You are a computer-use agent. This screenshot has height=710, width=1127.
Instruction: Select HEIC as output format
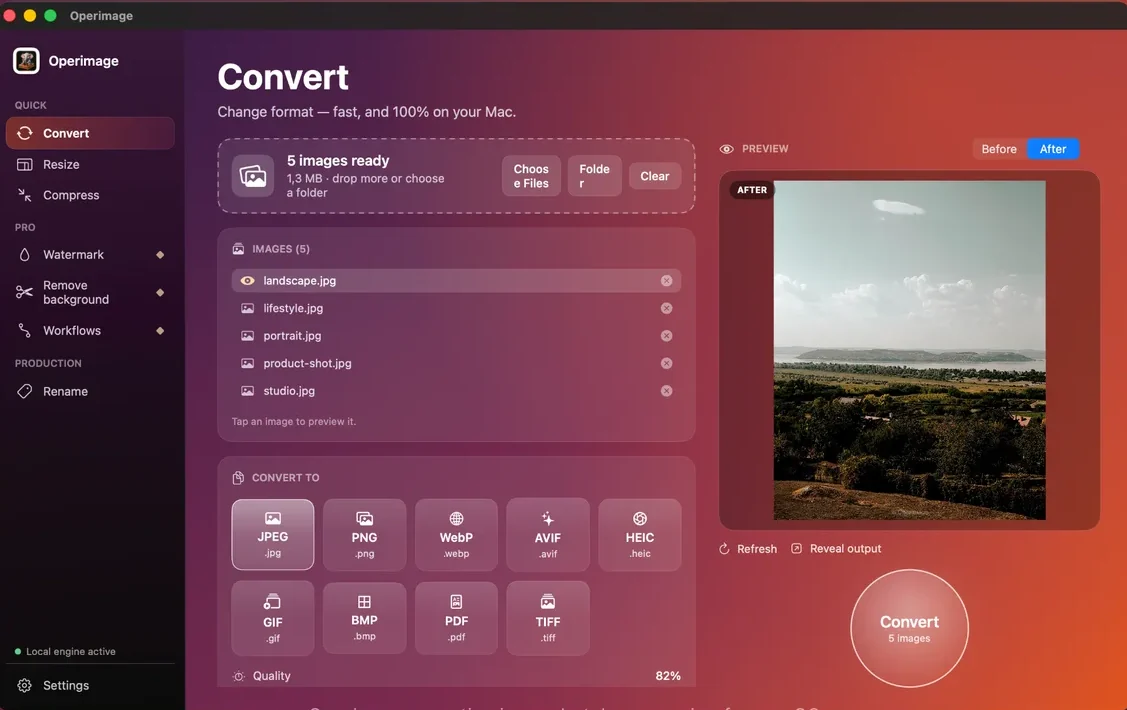pos(640,535)
